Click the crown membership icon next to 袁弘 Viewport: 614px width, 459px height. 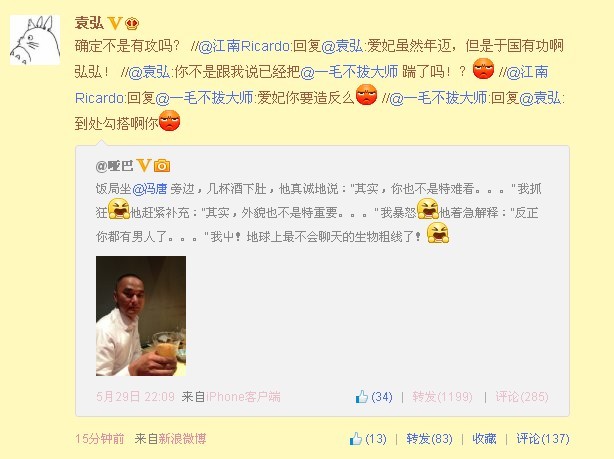pos(132,24)
